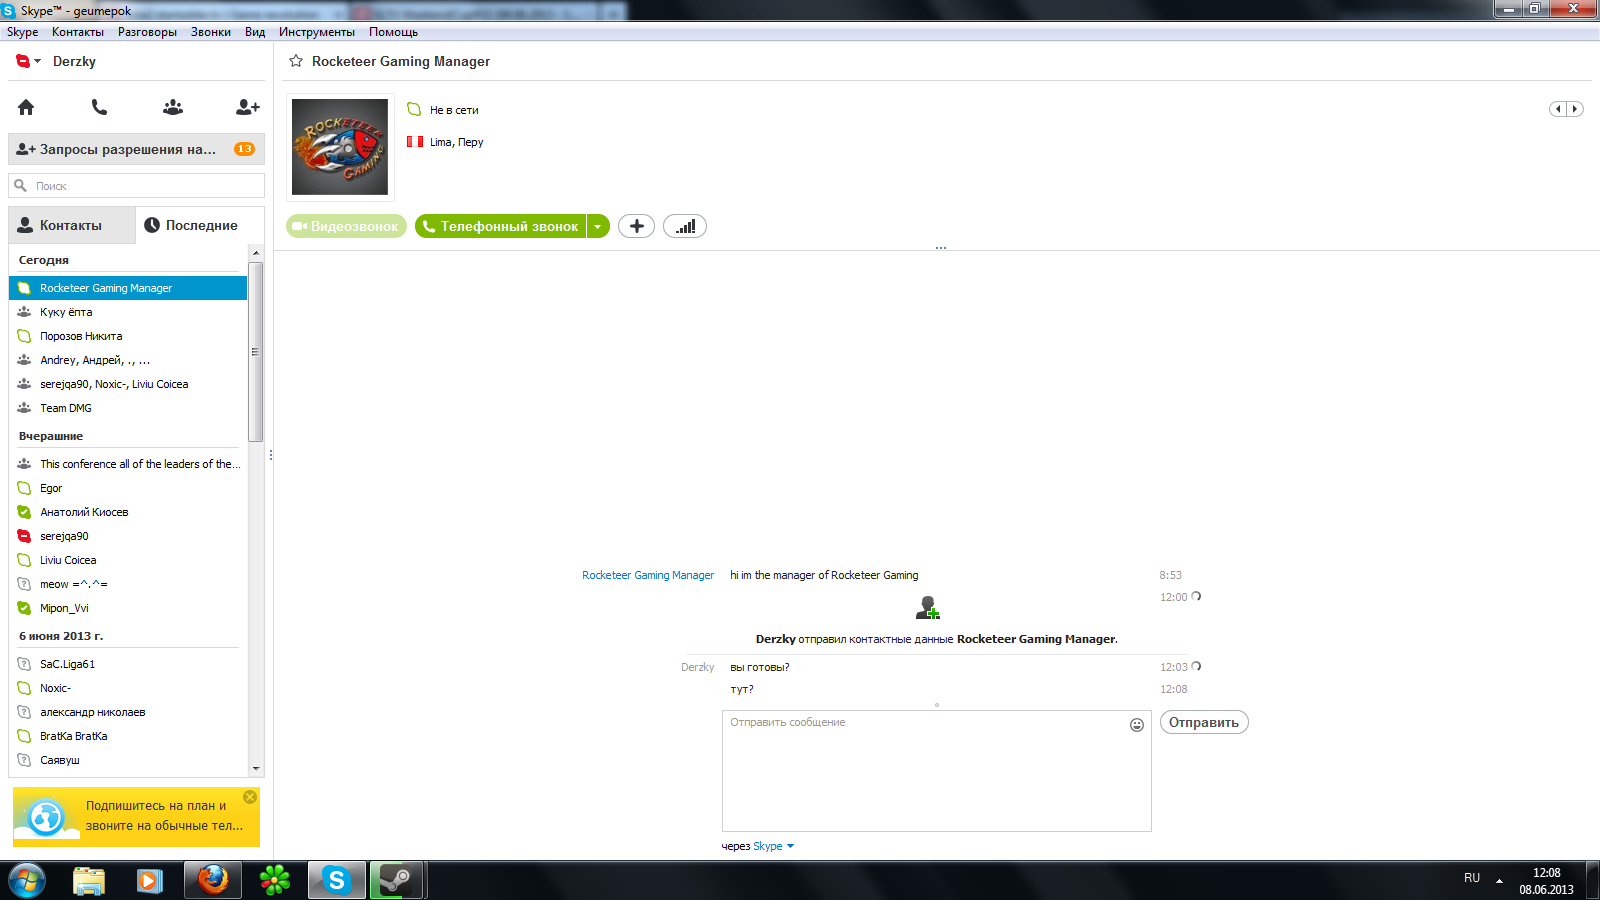Open chat with Анатолий Киосев

point(128,512)
